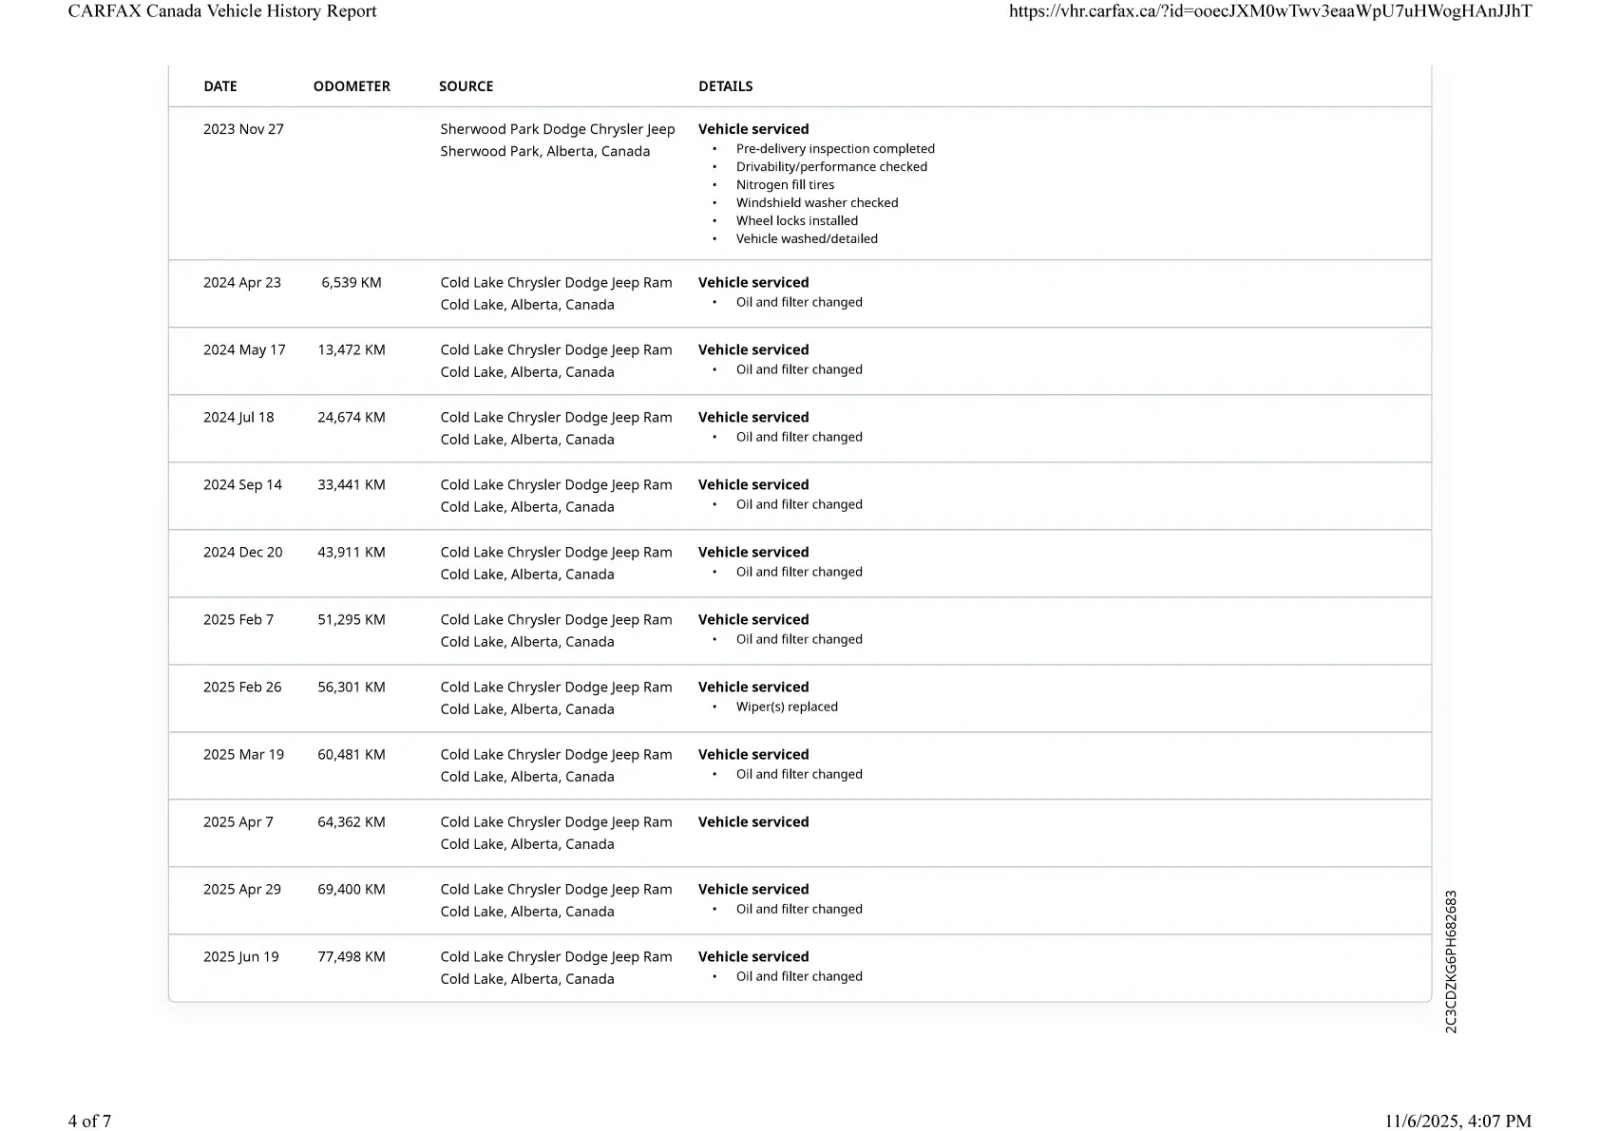1600x1131 pixels.
Task: Click the print timestamp '11/6/2025, 4:07 PM'
Action: click(1458, 1121)
